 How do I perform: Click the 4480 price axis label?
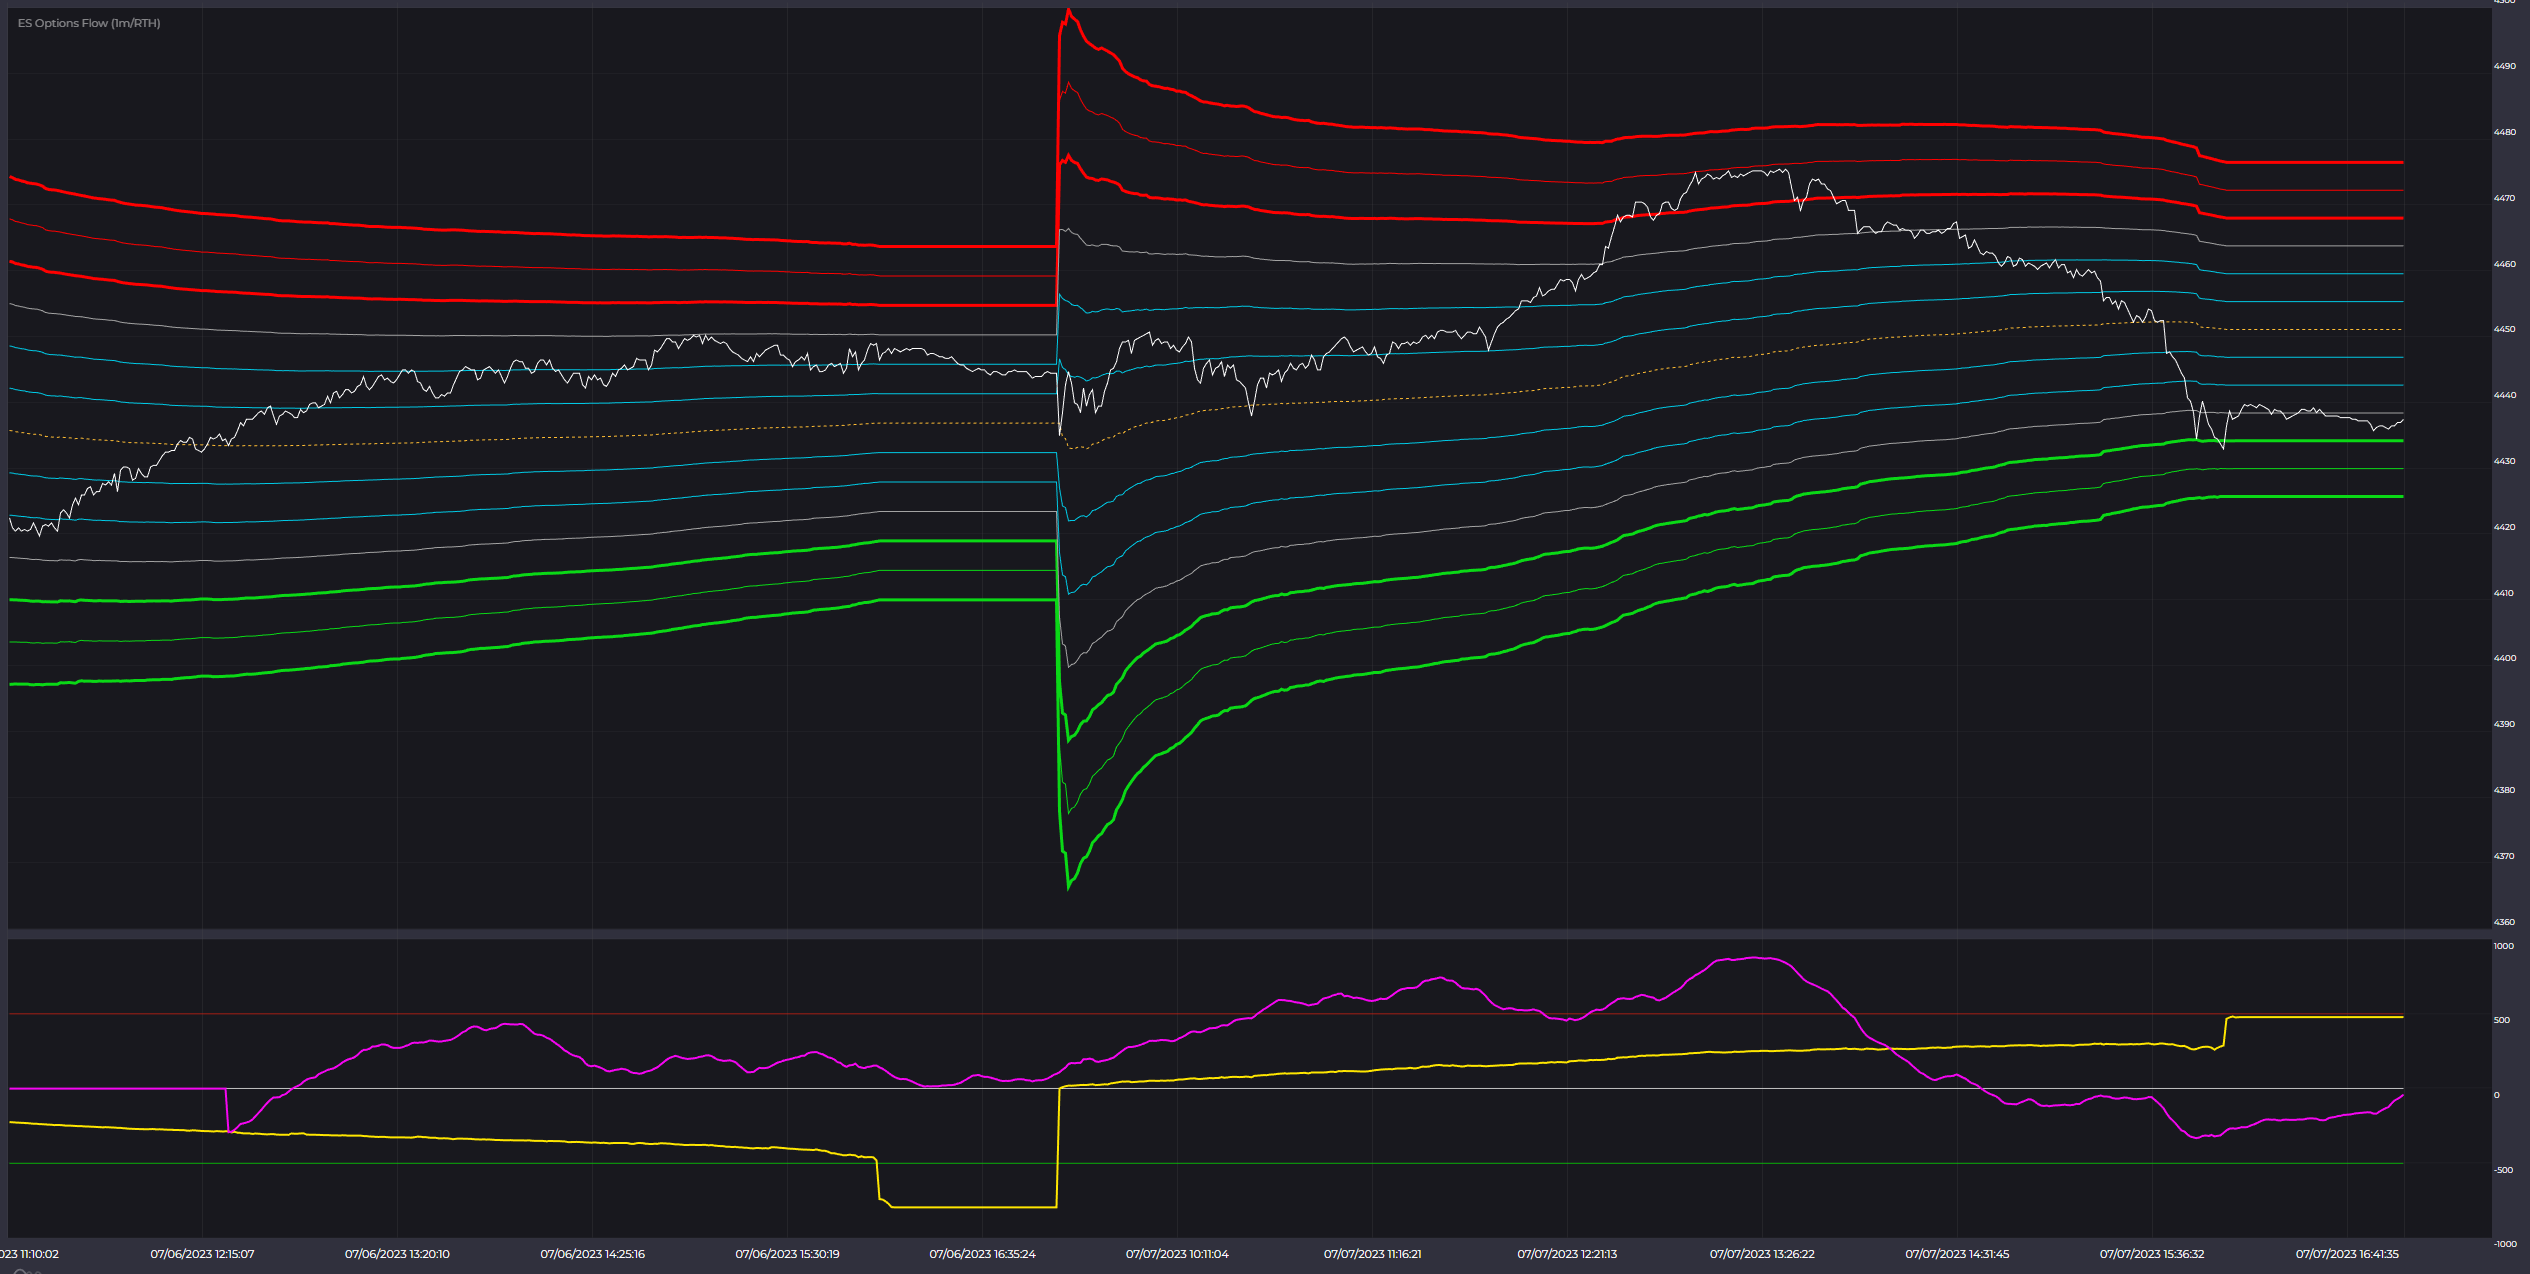pos(2504,132)
